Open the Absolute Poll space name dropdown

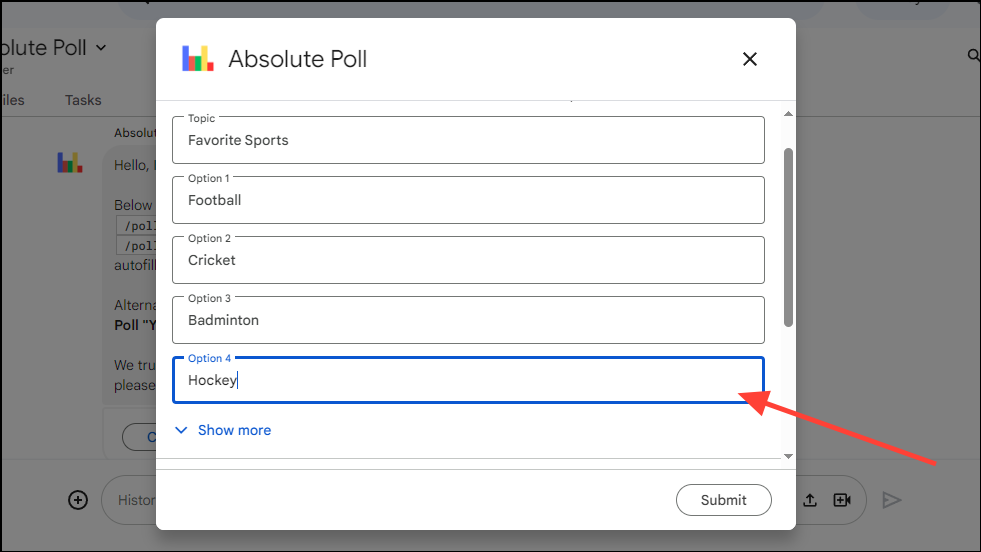click(100, 47)
